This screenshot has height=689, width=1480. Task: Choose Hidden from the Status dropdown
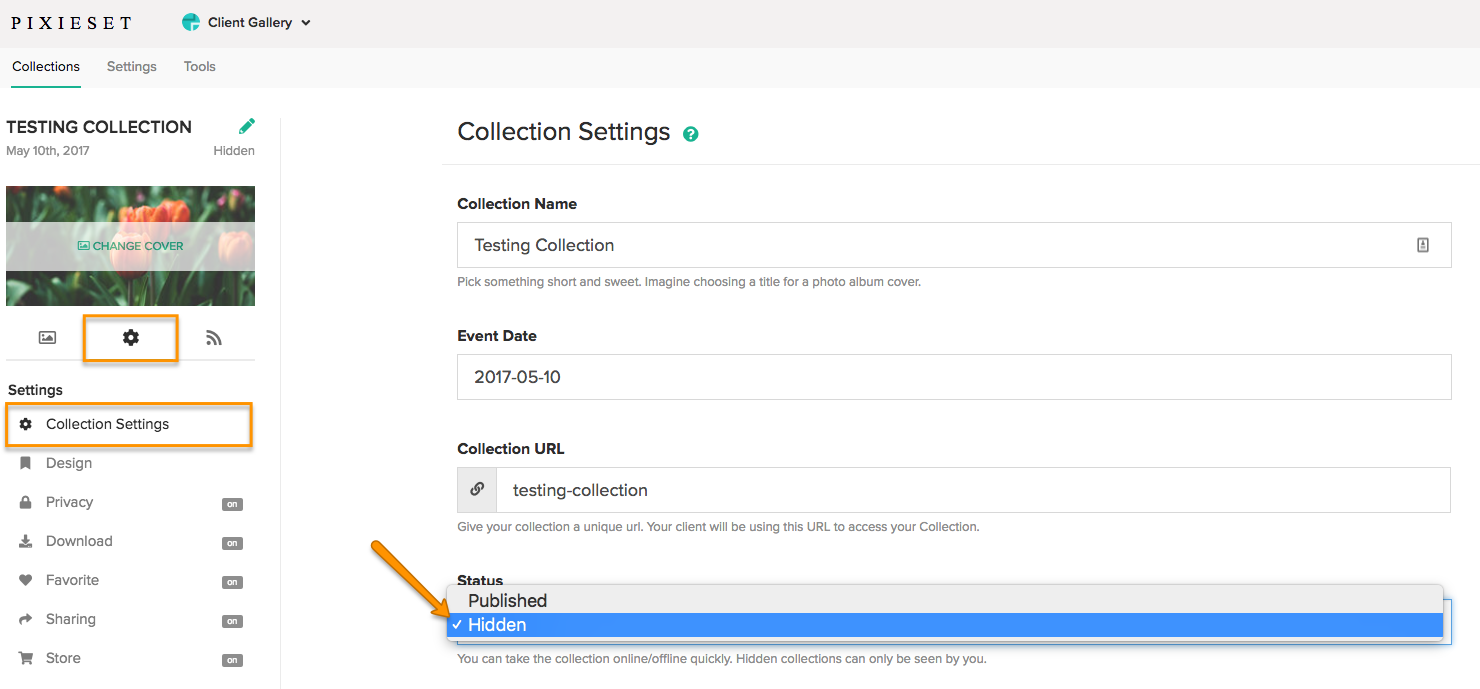click(x=945, y=625)
